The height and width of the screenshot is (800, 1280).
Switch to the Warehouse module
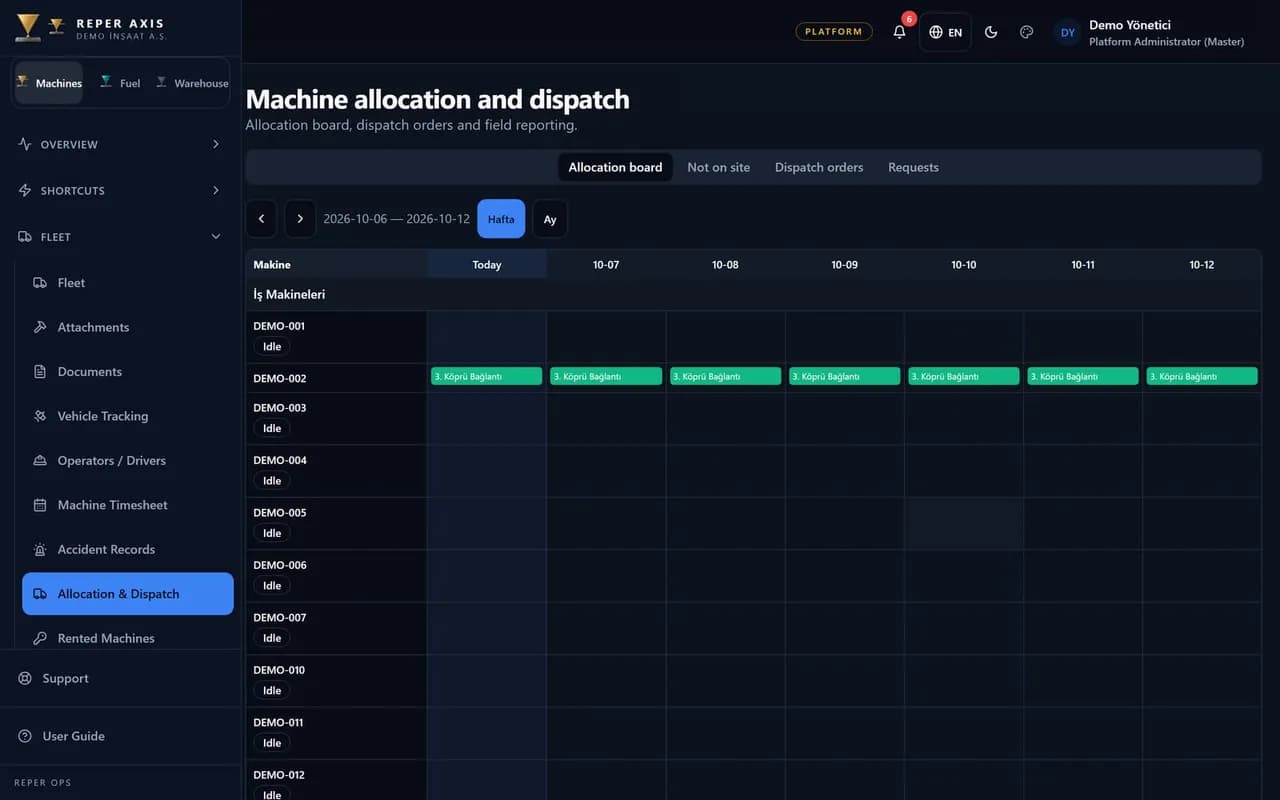192,83
